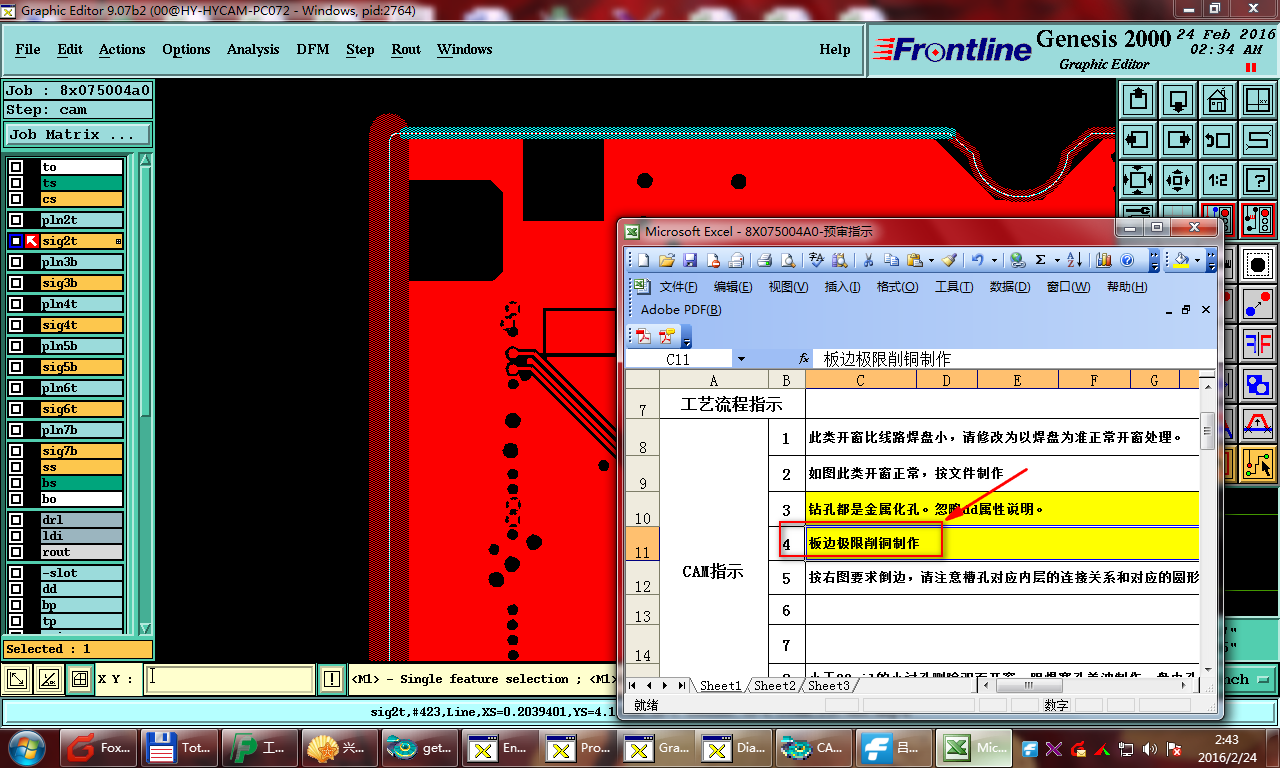Toggle display checkbox for layer 'drl'

(16, 520)
